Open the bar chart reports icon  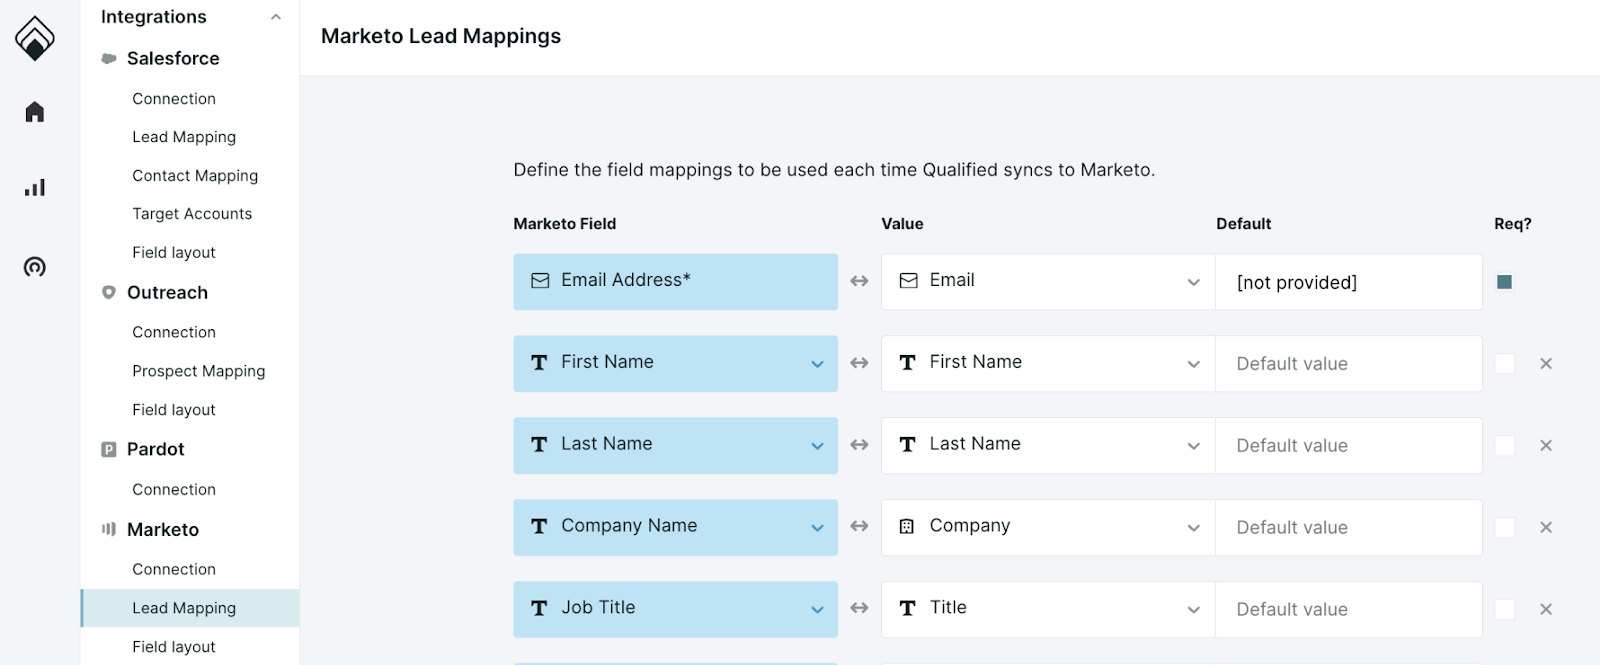pos(35,188)
